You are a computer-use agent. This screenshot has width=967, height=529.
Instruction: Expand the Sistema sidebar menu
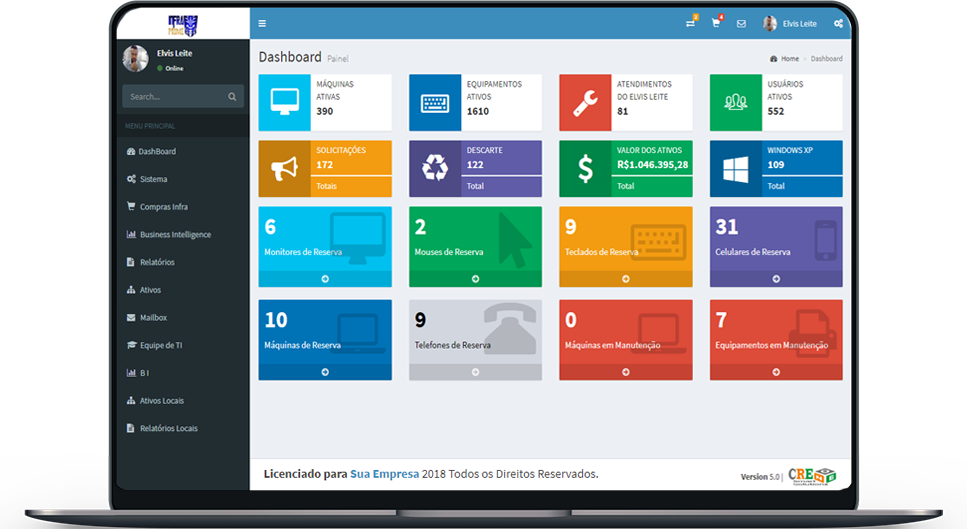[x=153, y=179]
